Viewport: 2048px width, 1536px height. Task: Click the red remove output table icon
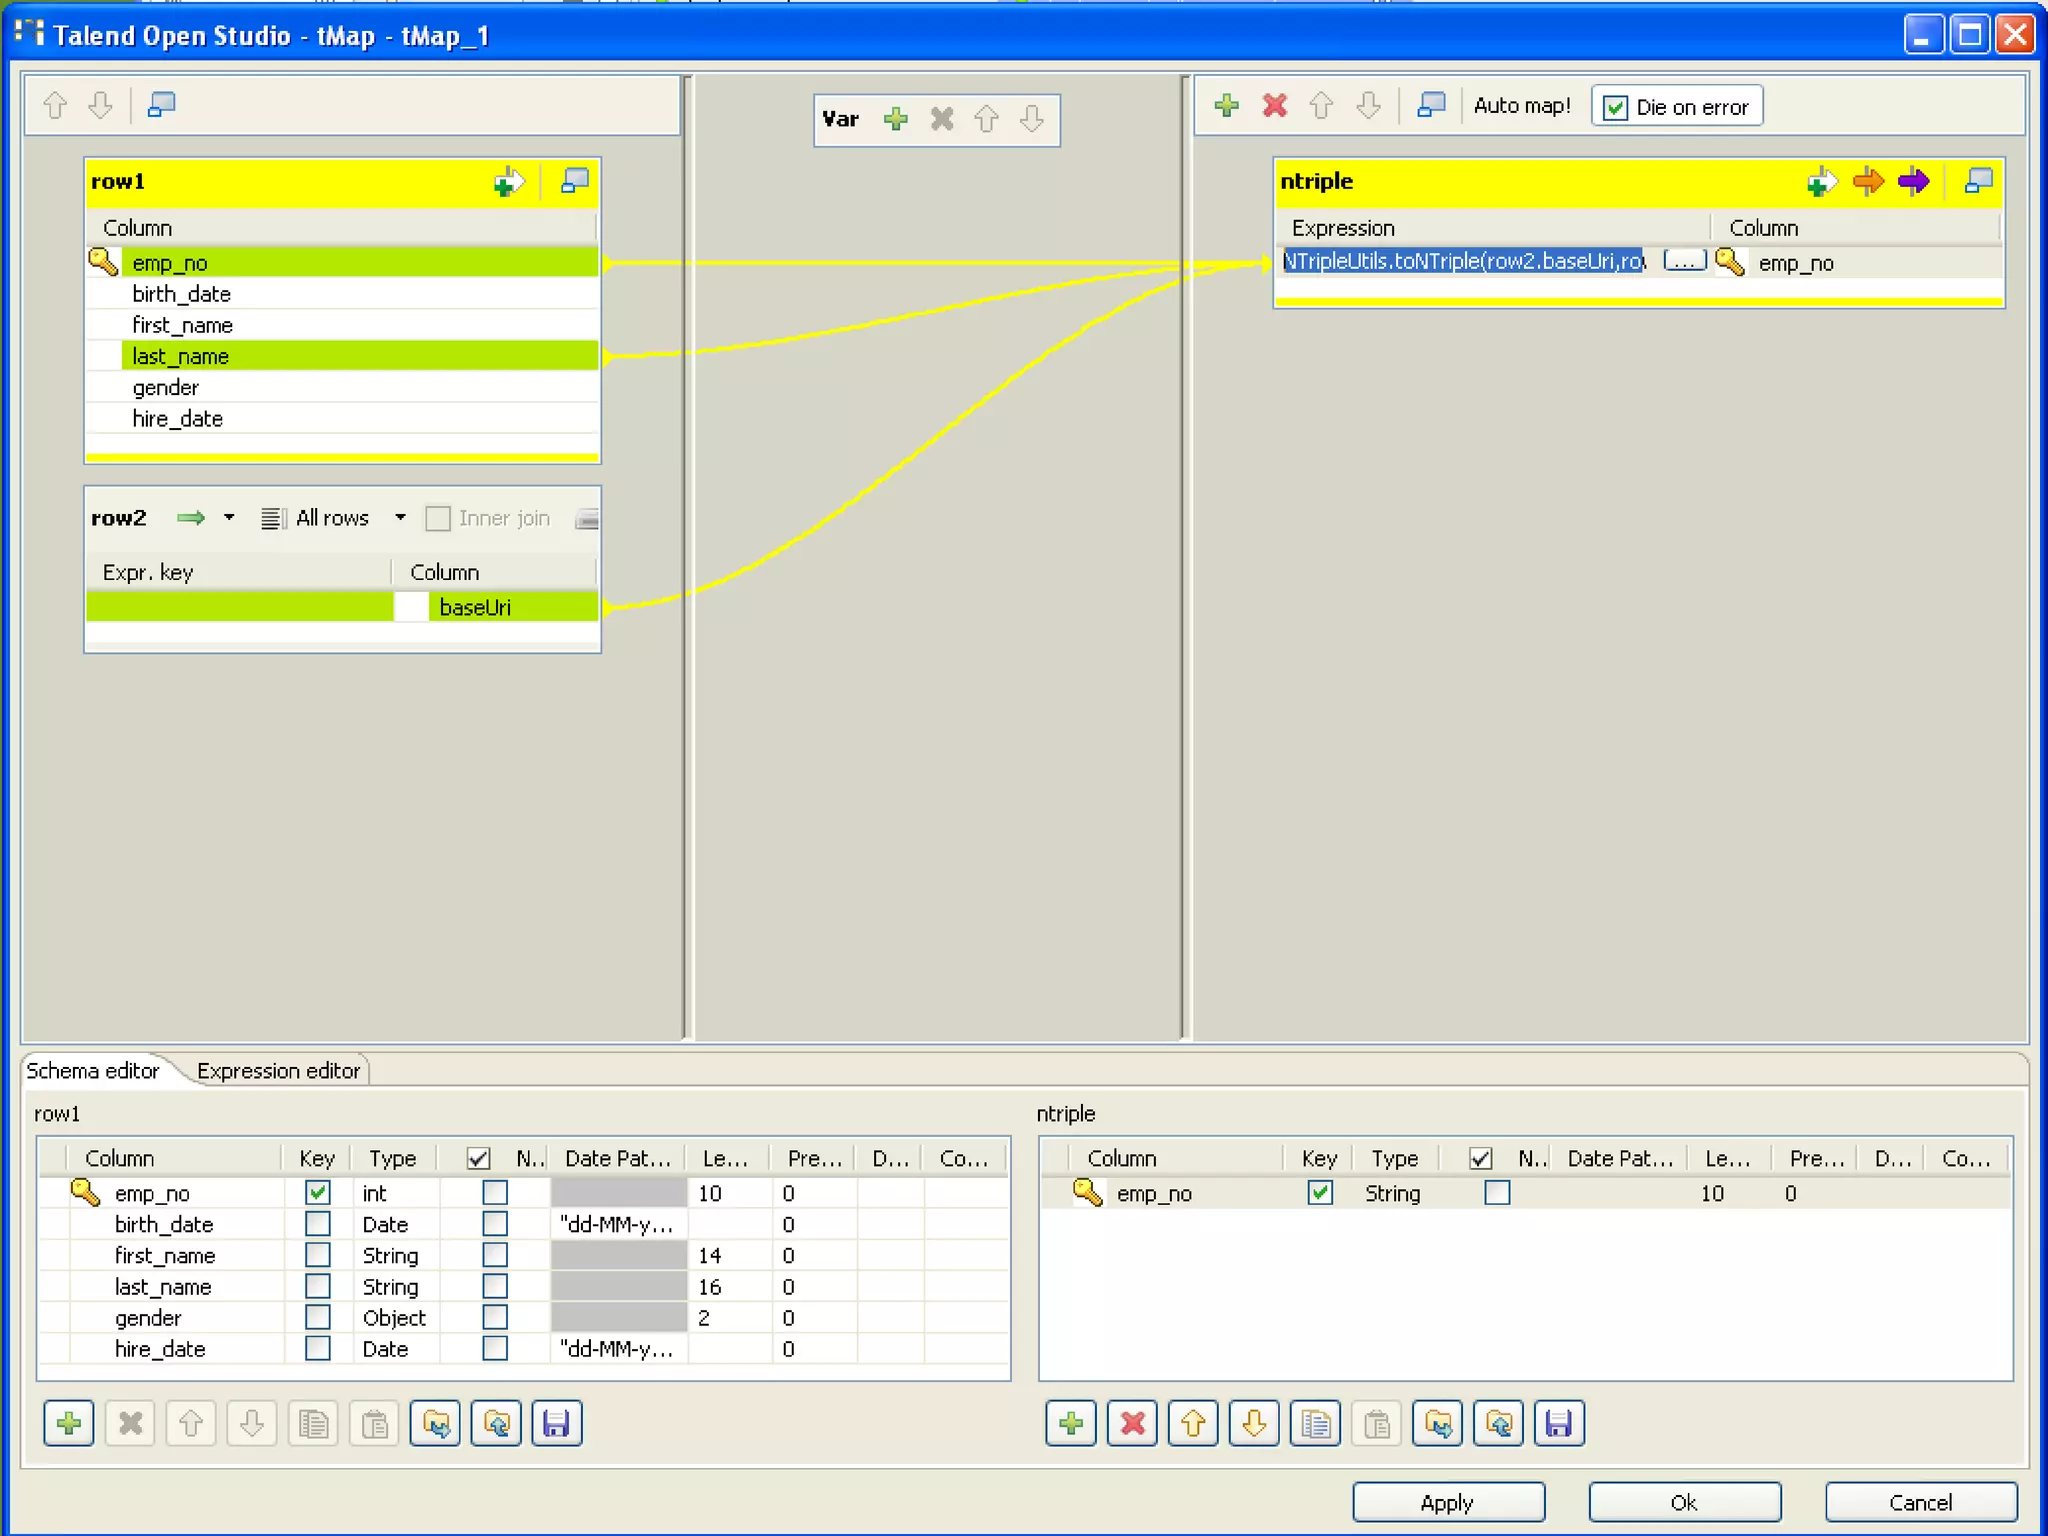(x=1274, y=105)
